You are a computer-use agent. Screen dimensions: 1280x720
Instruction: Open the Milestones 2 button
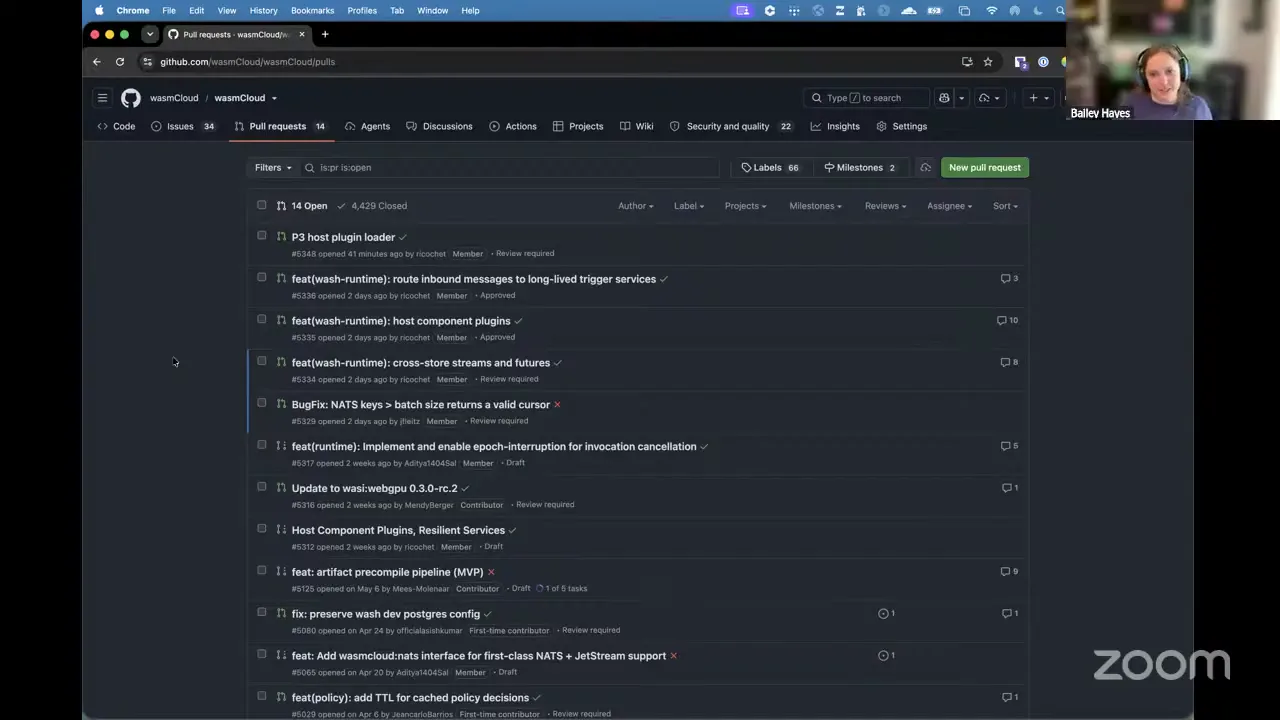(x=860, y=168)
